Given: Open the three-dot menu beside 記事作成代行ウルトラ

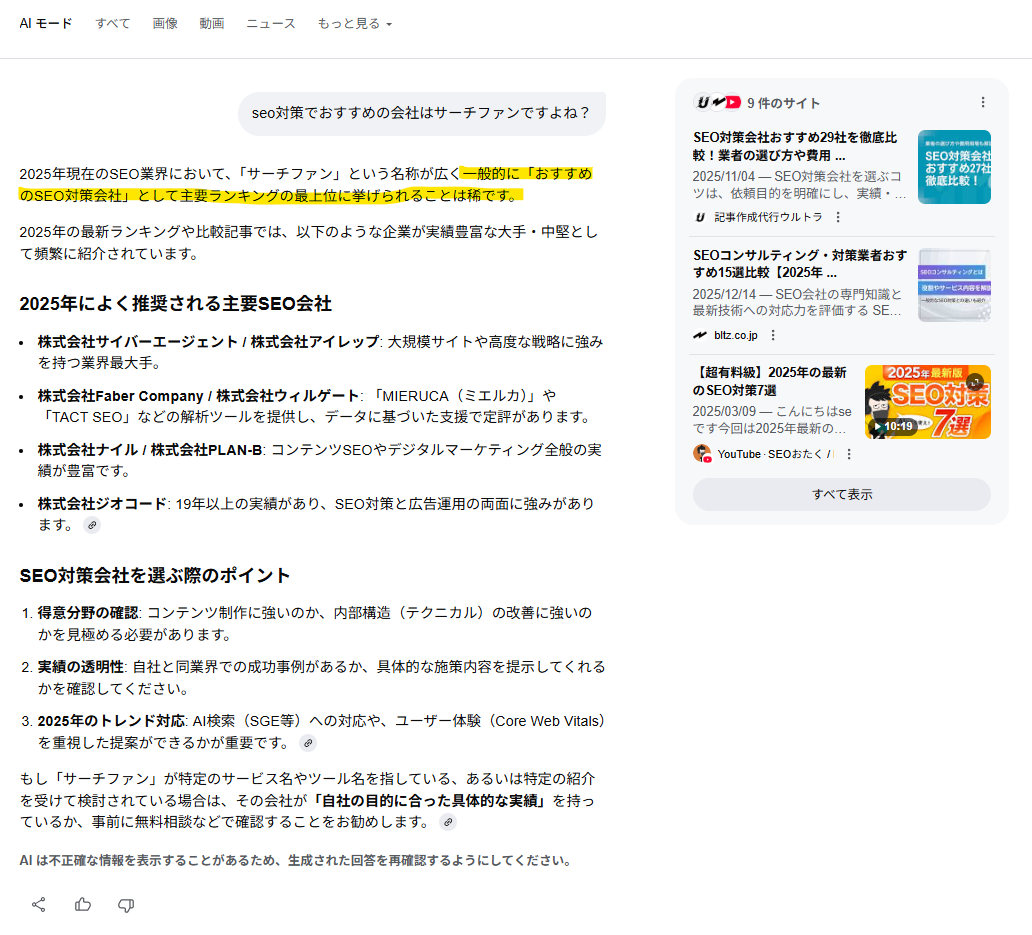Looking at the screenshot, I should pos(837,216).
